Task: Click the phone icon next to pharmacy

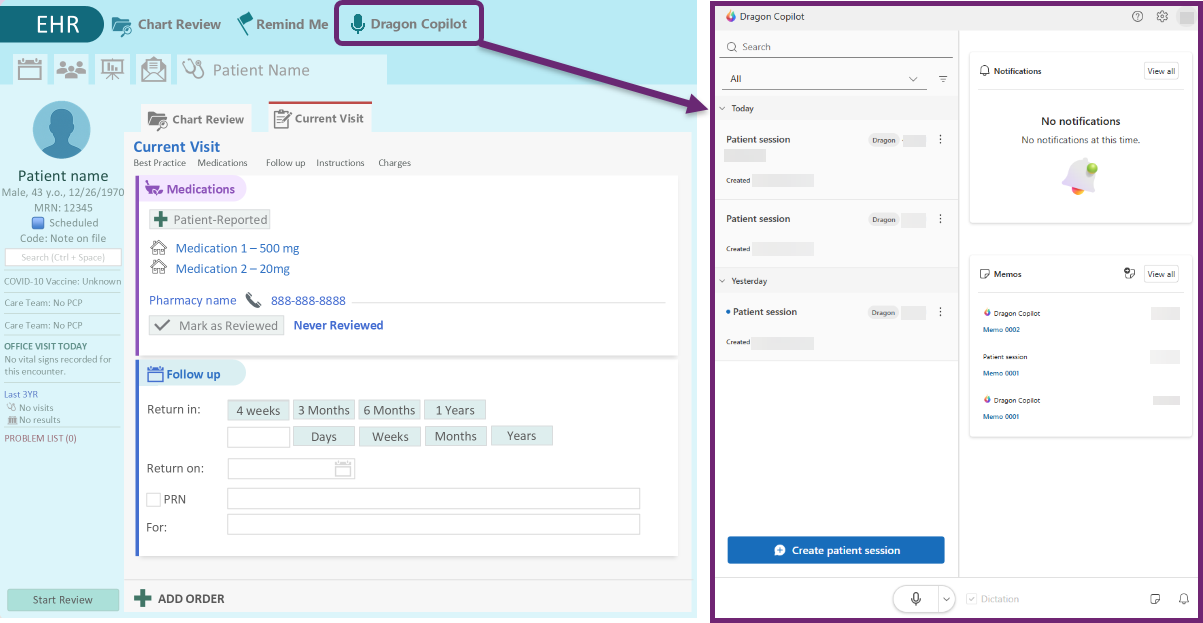Action: pos(253,300)
